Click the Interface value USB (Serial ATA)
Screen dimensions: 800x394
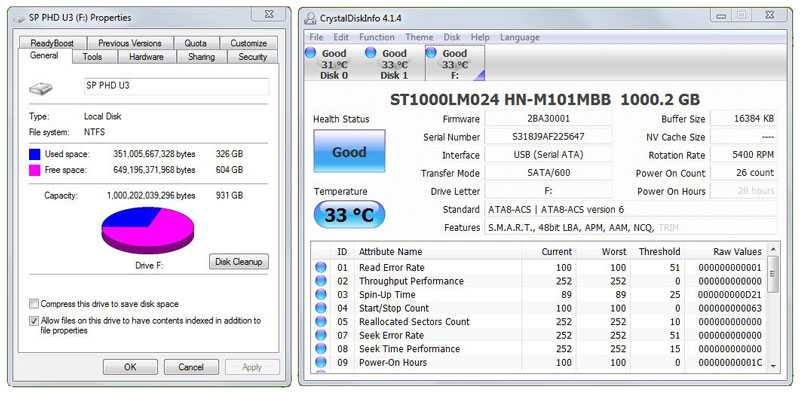point(548,155)
